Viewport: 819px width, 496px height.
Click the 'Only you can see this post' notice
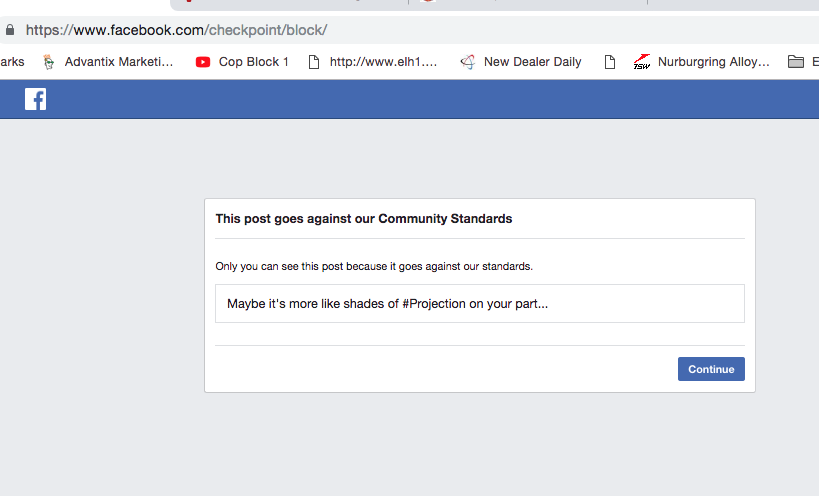tap(374, 267)
